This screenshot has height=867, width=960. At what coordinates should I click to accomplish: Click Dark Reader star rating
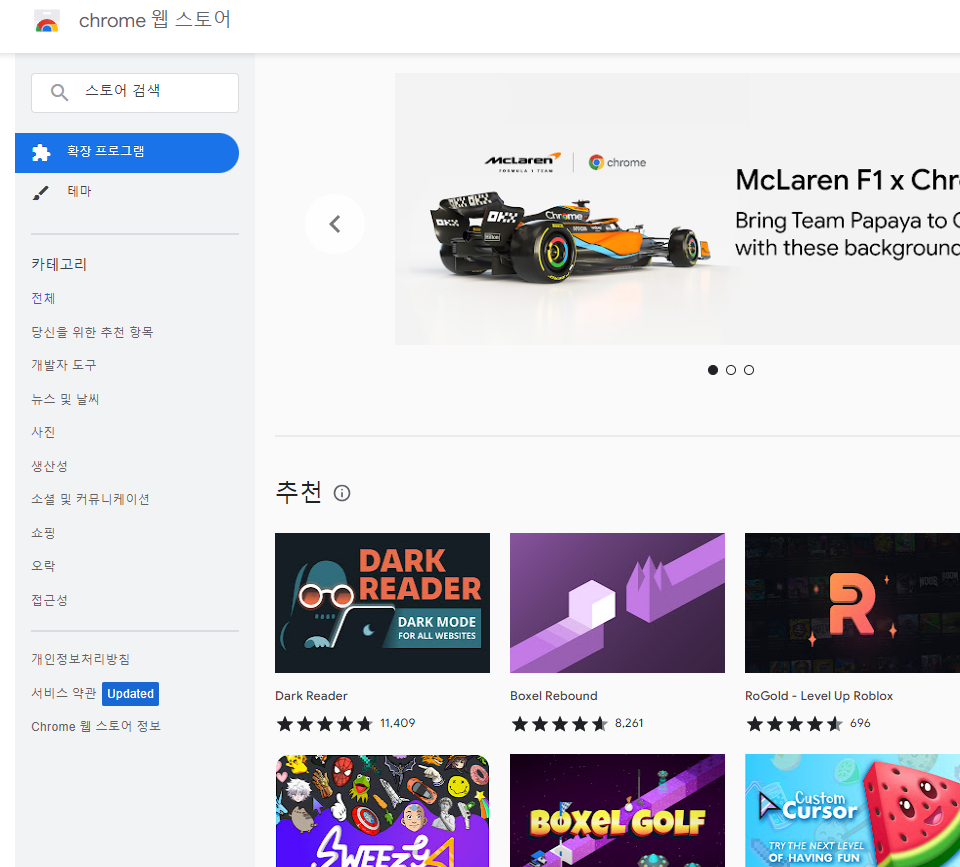pos(324,724)
